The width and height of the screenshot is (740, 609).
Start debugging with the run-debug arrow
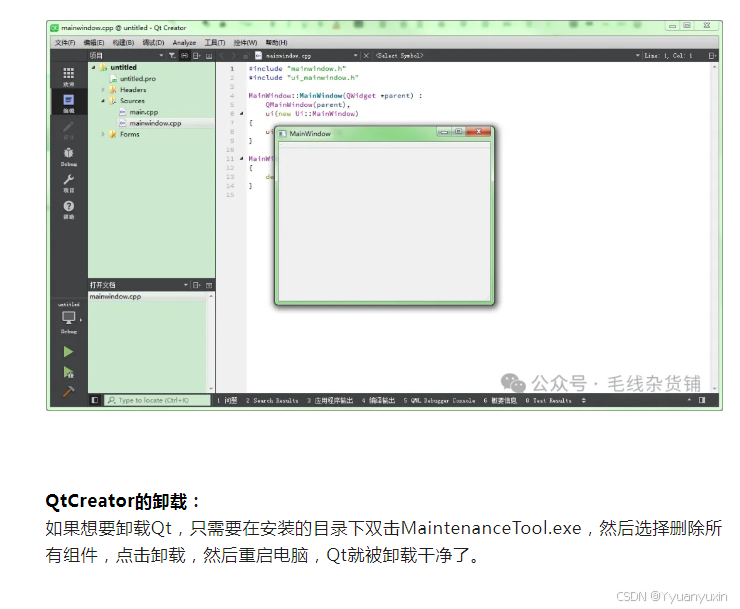tap(68, 372)
